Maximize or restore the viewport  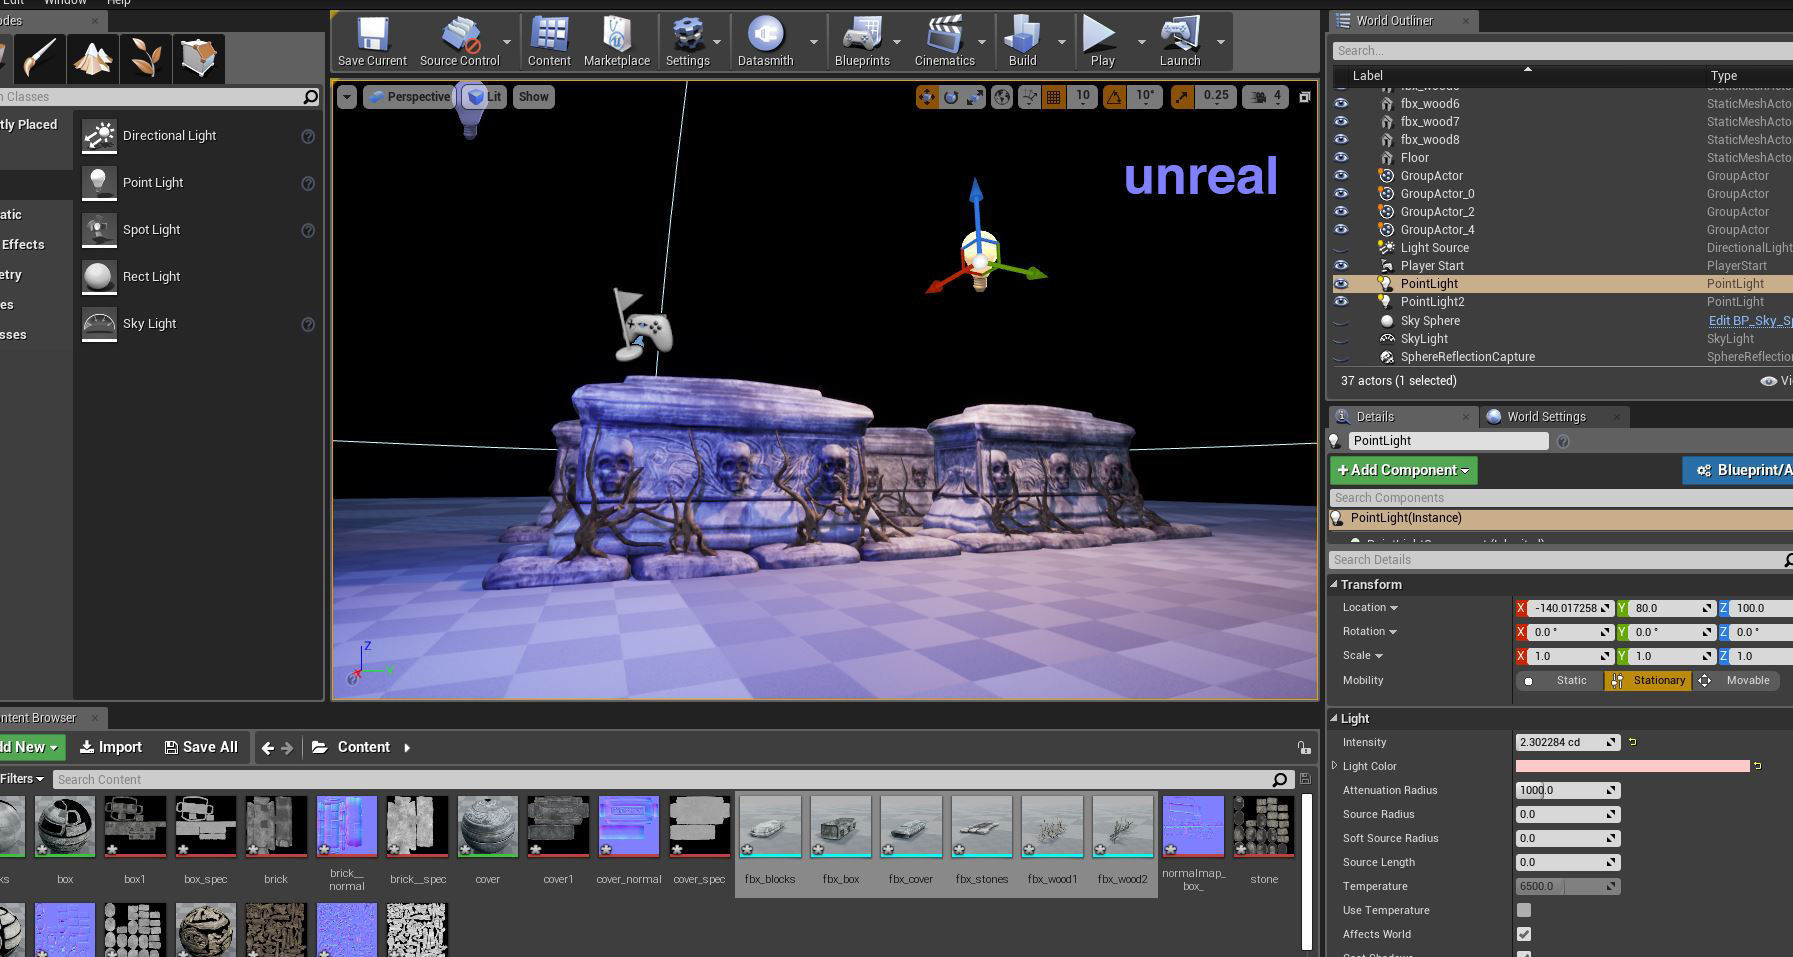[x=1304, y=97]
